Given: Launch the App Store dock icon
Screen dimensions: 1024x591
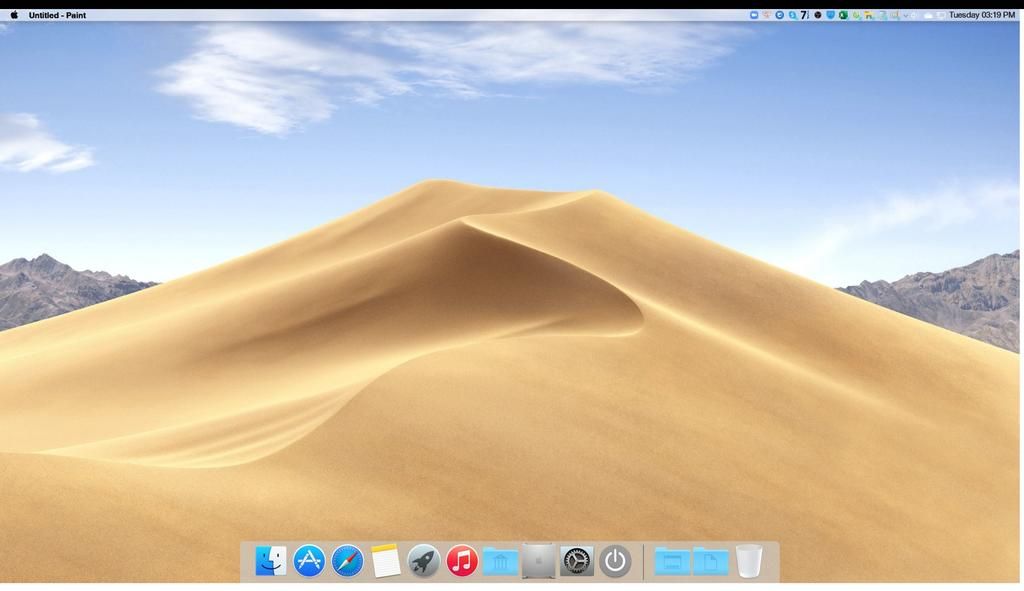Looking at the screenshot, I should tap(309, 560).
